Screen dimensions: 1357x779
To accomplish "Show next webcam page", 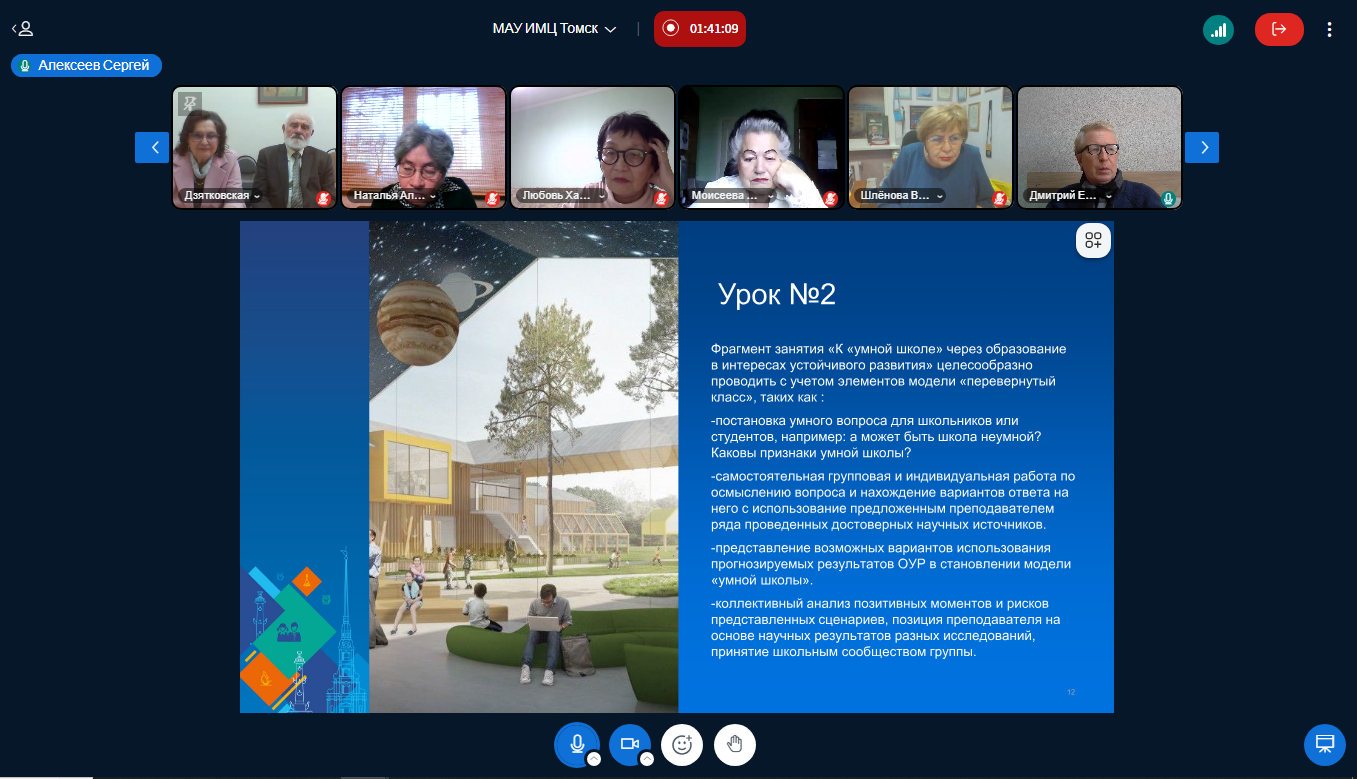I will 1202,147.
